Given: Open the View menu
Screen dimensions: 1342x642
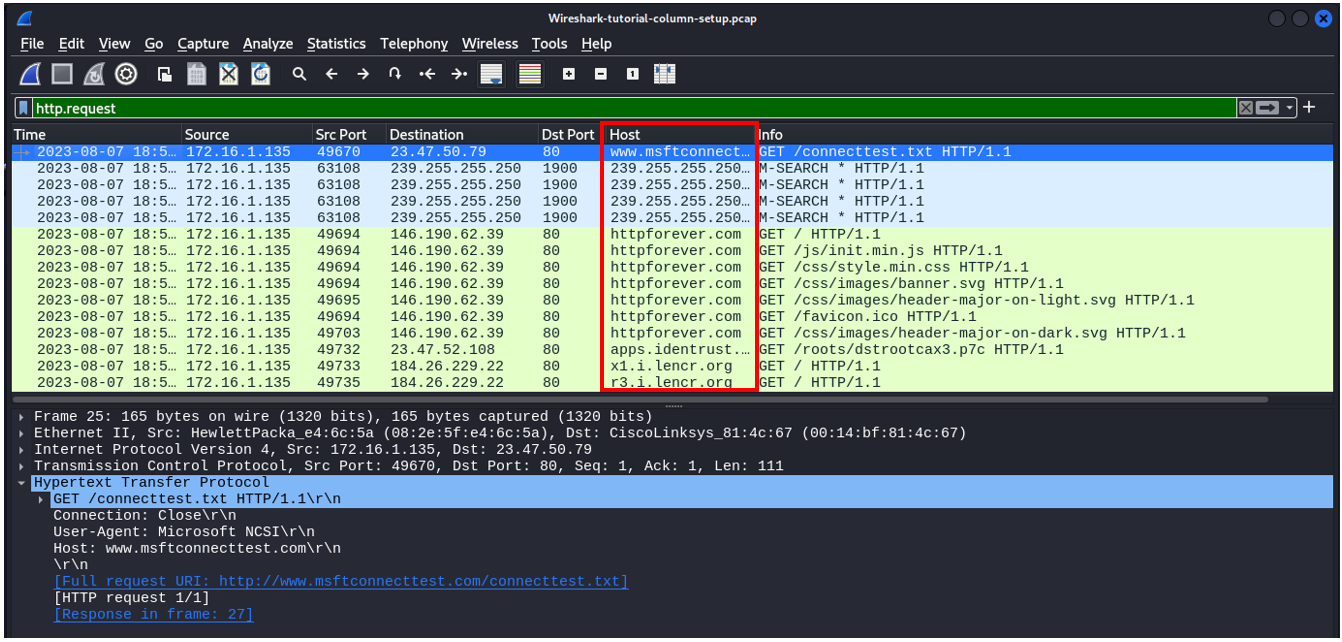Looking at the screenshot, I should 114,44.
